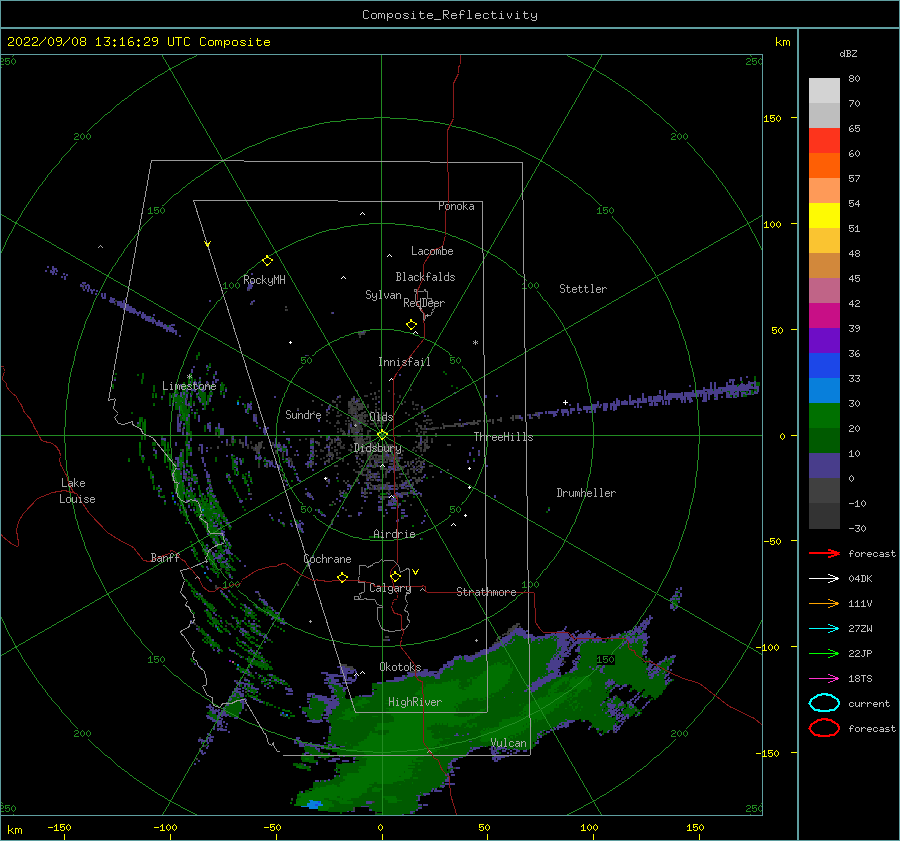900x841 pixels.
Task: Select the blue 36 dBZ color swatch
Action: click(x=824, y=366)
